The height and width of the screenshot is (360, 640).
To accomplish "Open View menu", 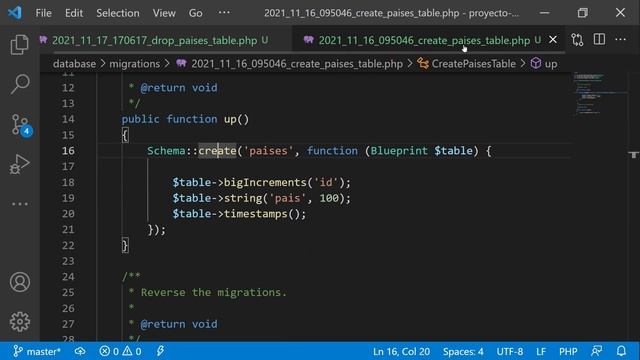I will click(164, 13).
